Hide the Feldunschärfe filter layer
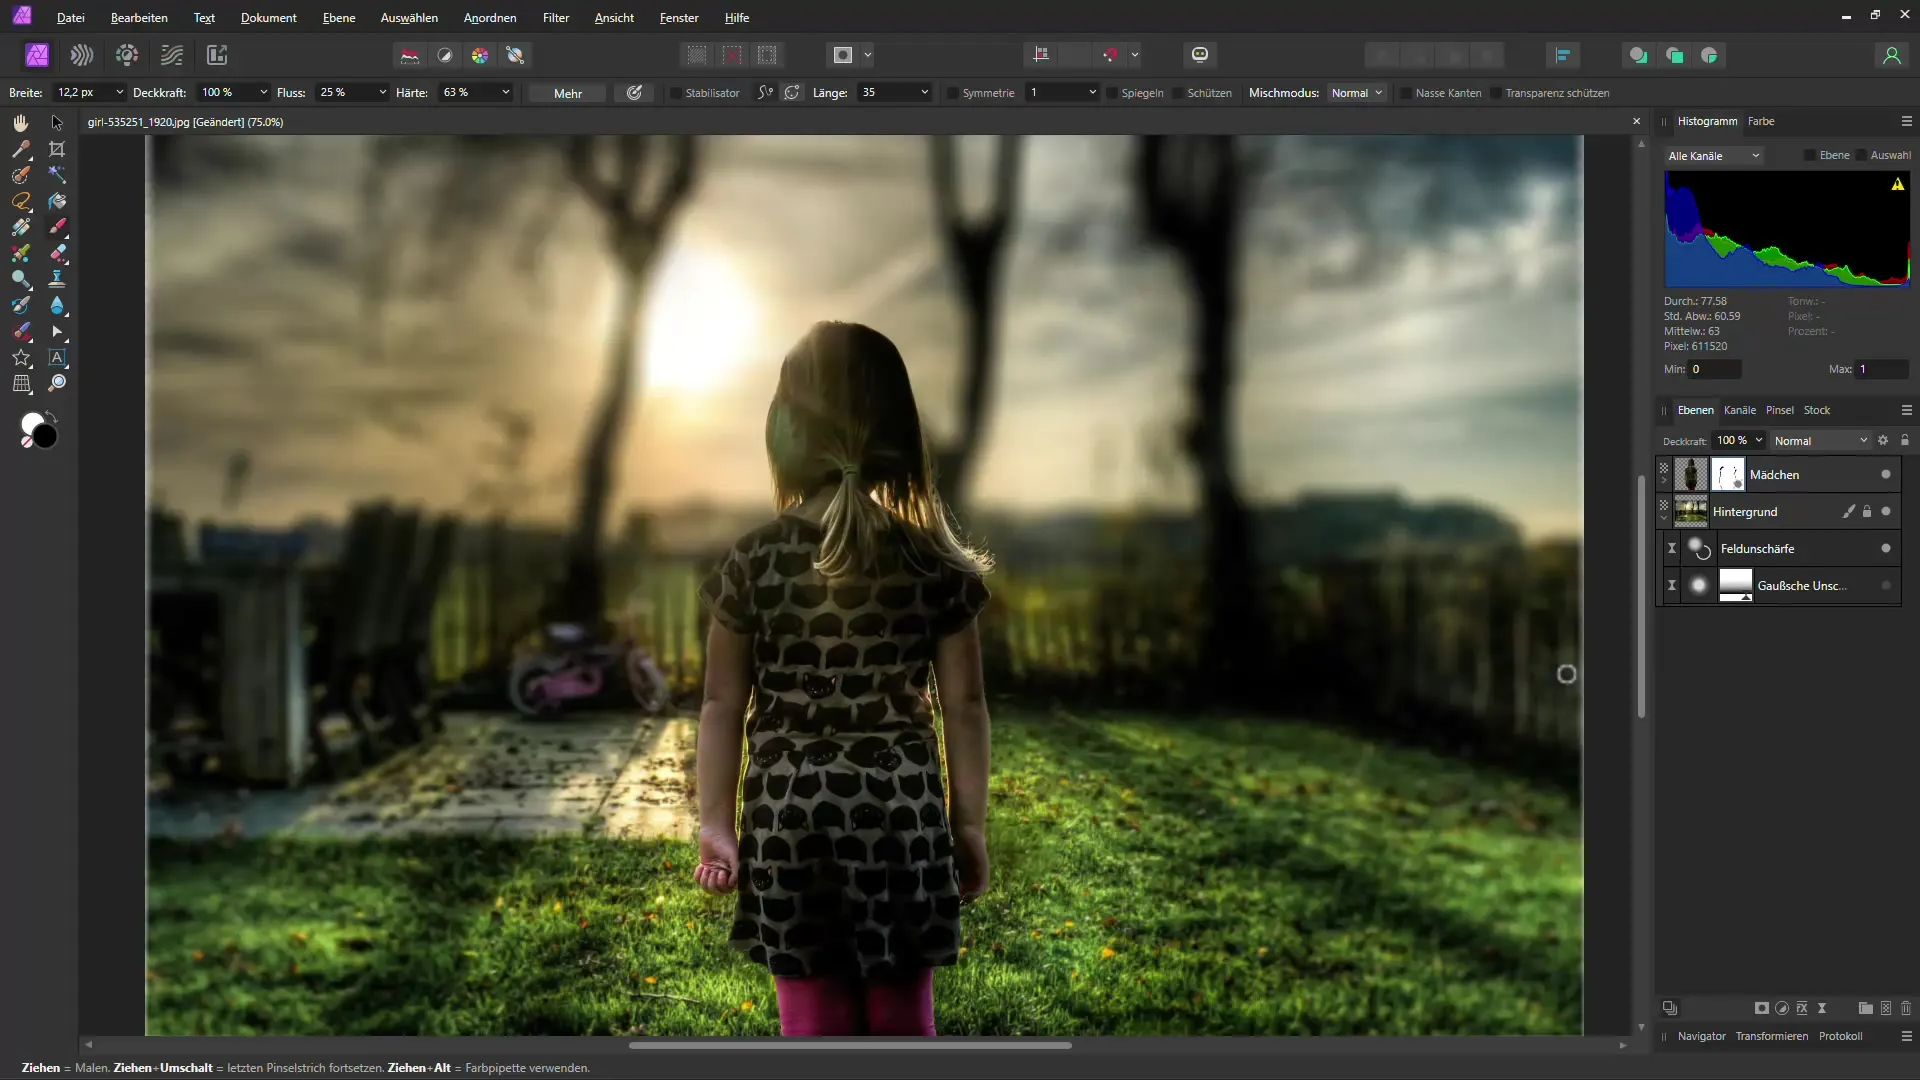1920x1080 pixels. [x=1886, y=548]
